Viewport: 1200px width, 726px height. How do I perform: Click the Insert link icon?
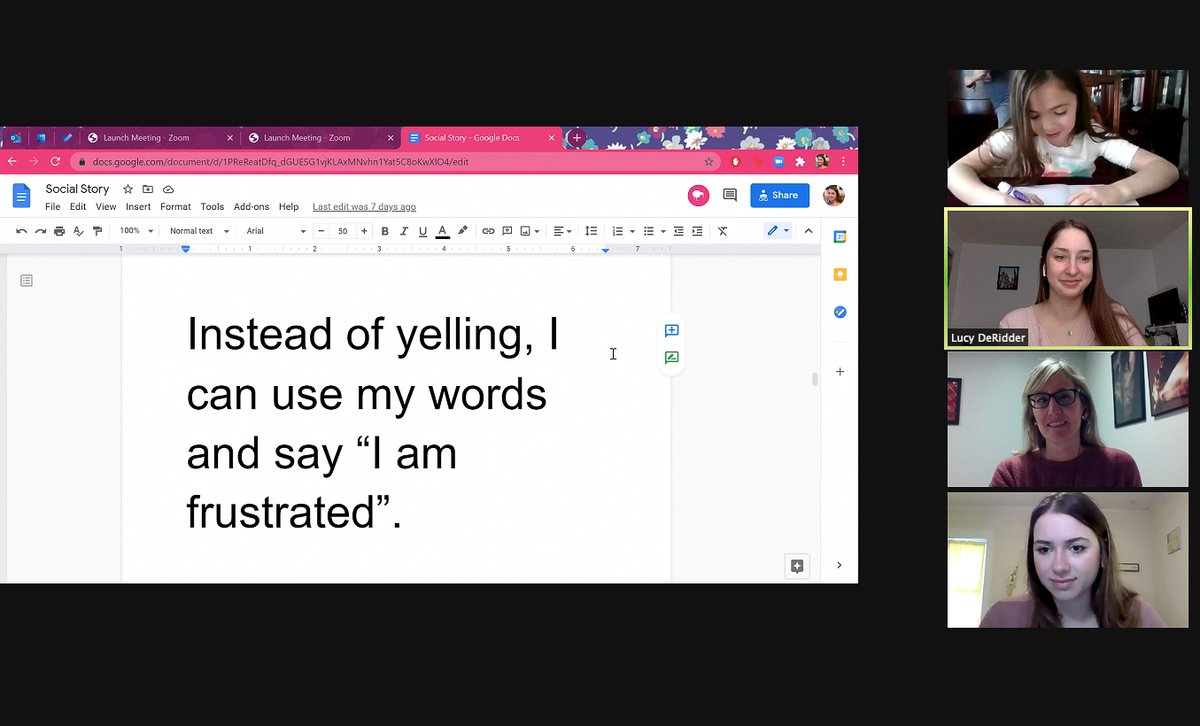point(488,231)
